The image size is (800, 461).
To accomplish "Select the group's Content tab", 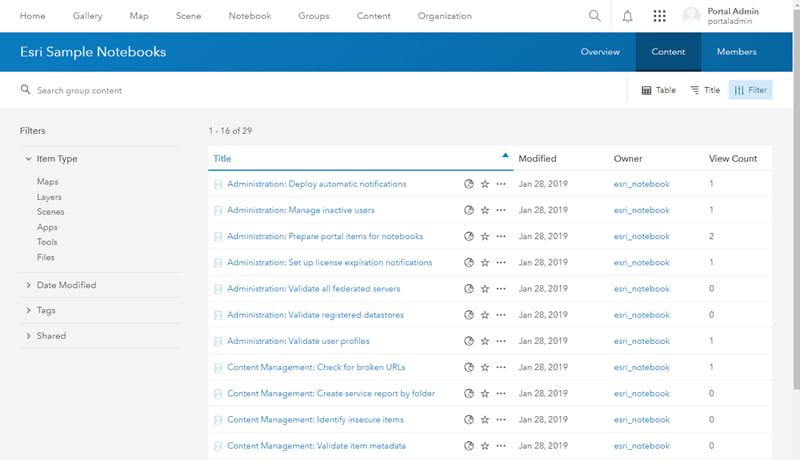I will click(668, 52).
